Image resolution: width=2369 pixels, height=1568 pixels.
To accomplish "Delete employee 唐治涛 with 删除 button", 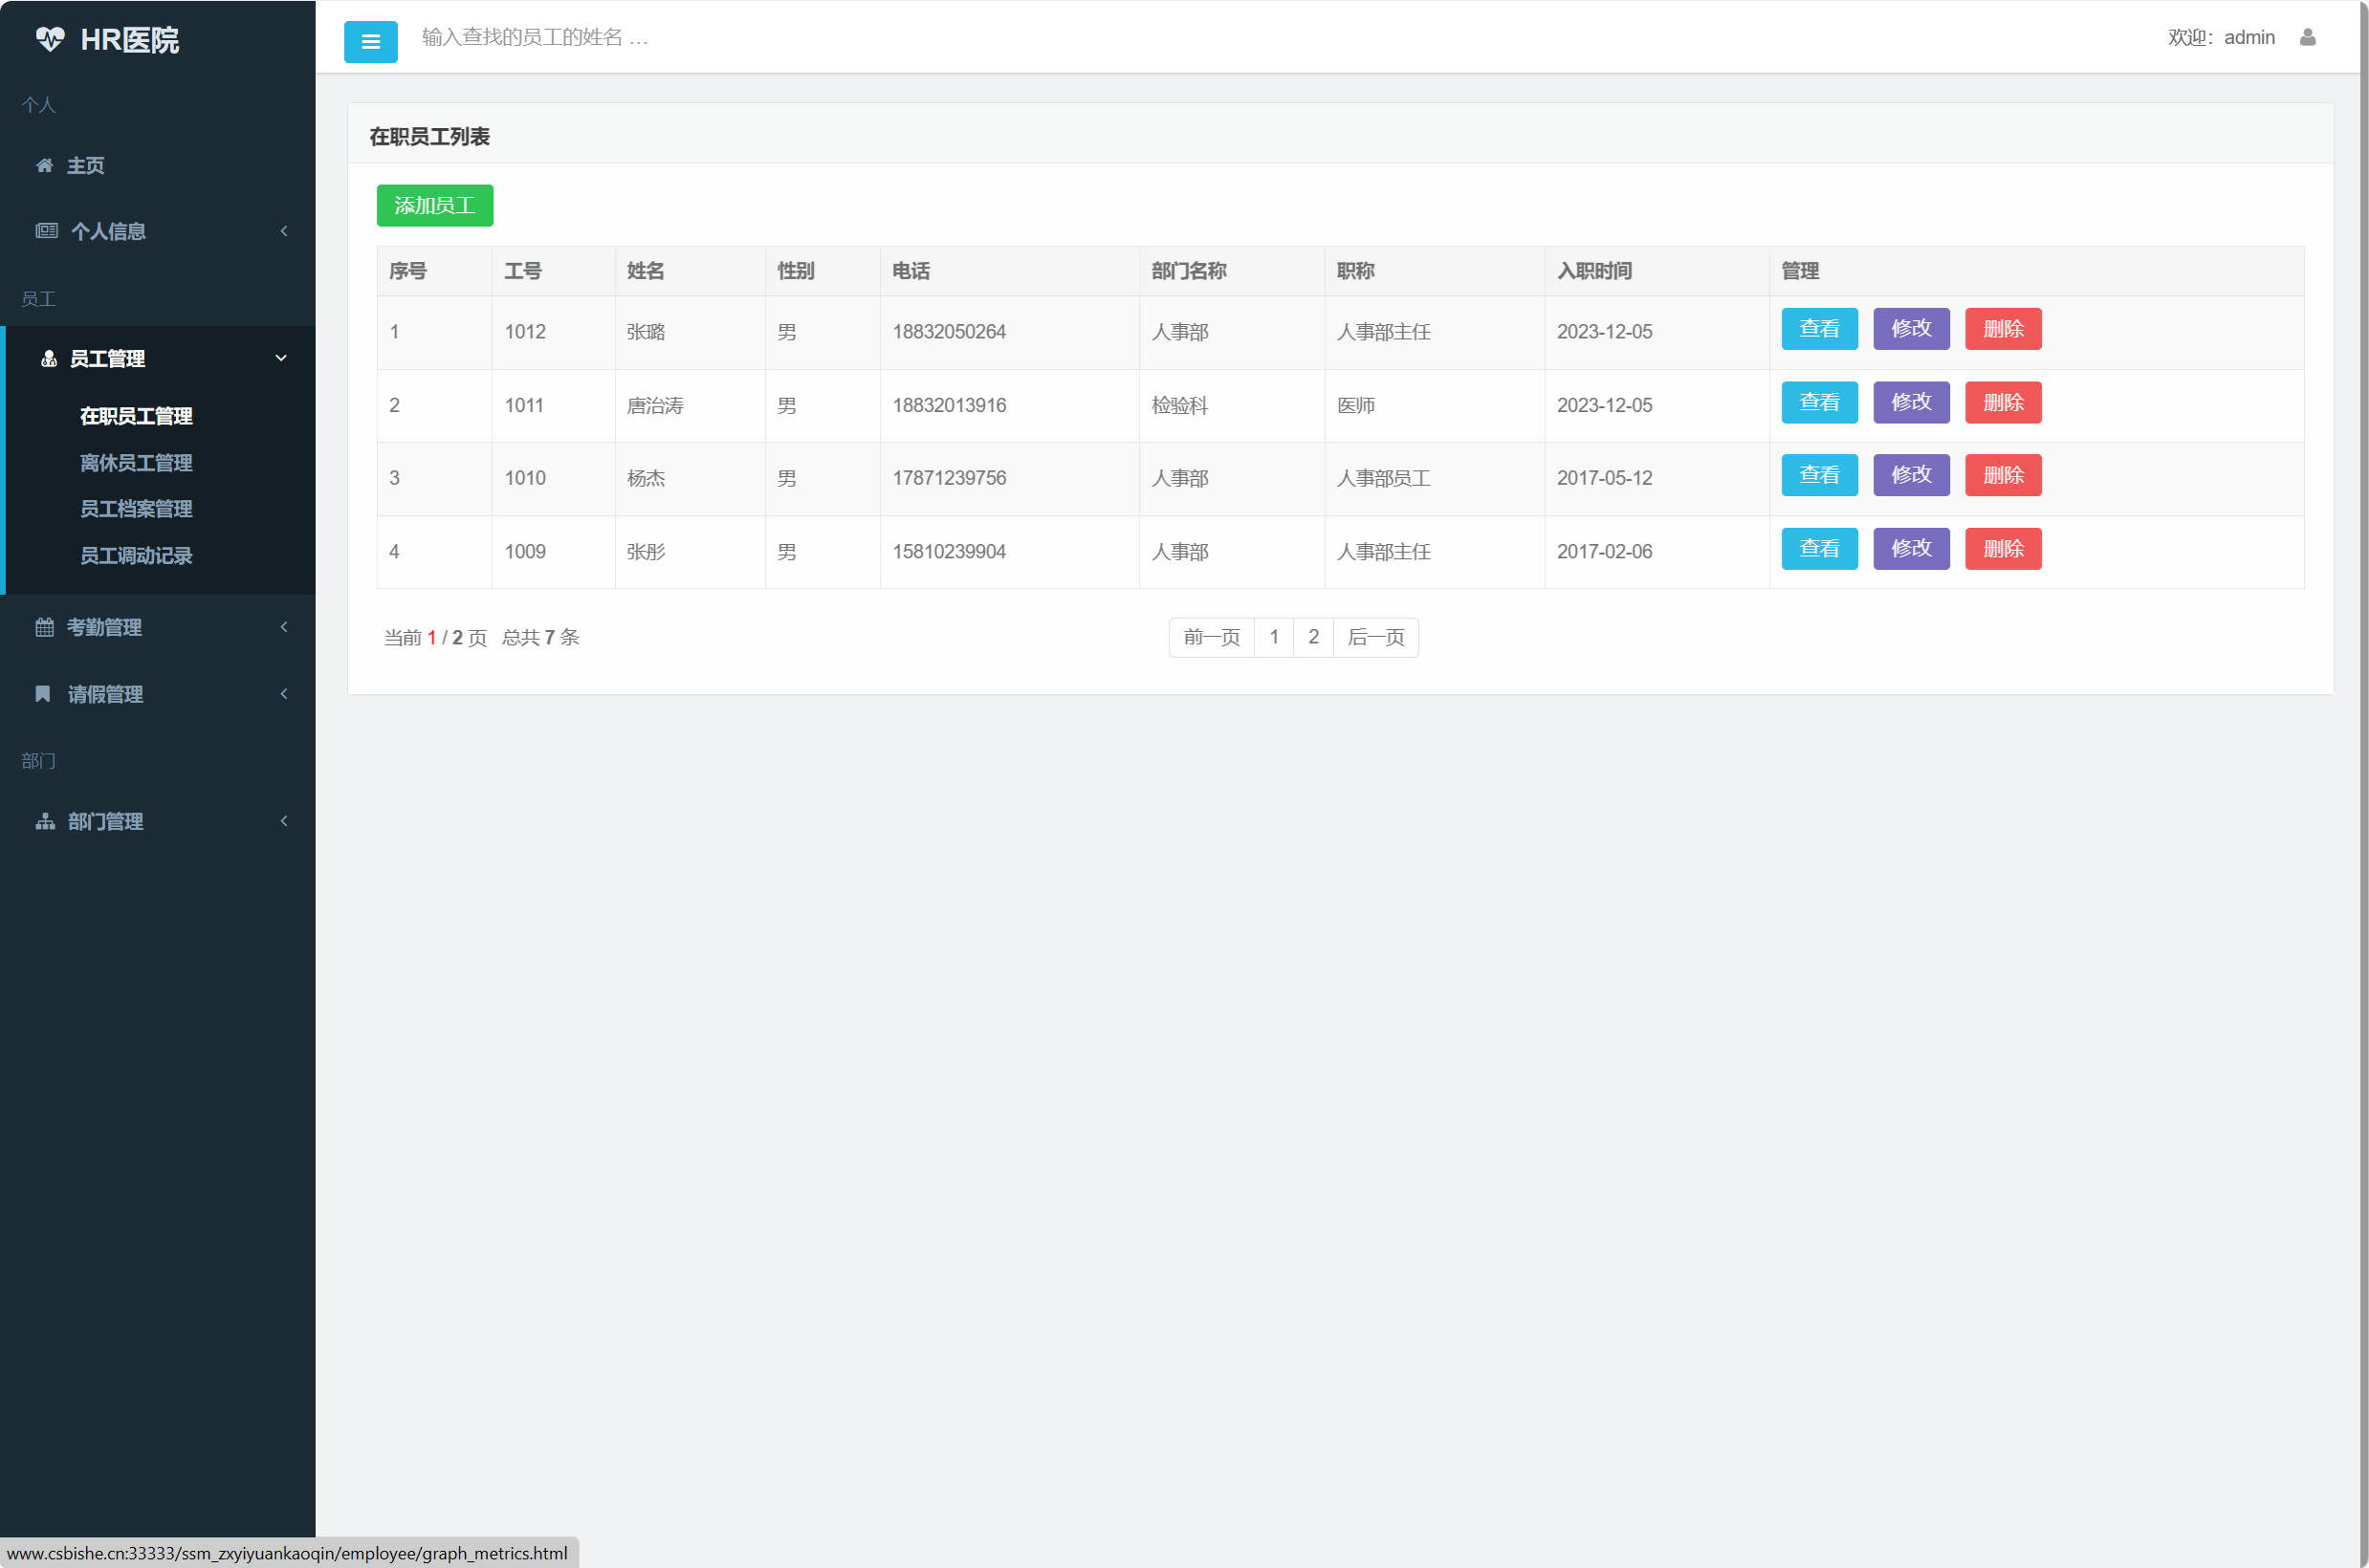I will [2002, 402].
